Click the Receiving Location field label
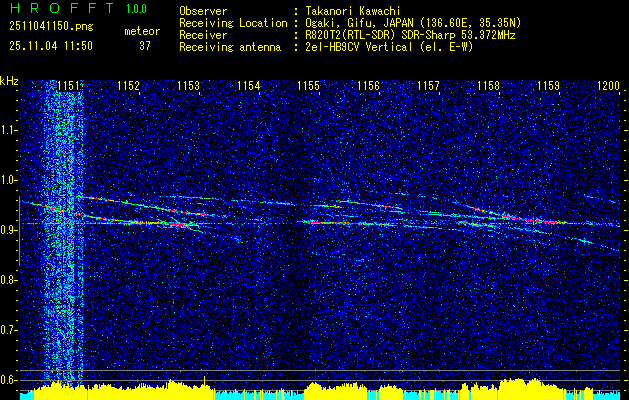Viewport: 629px width, 400px height. click(233, 23)
